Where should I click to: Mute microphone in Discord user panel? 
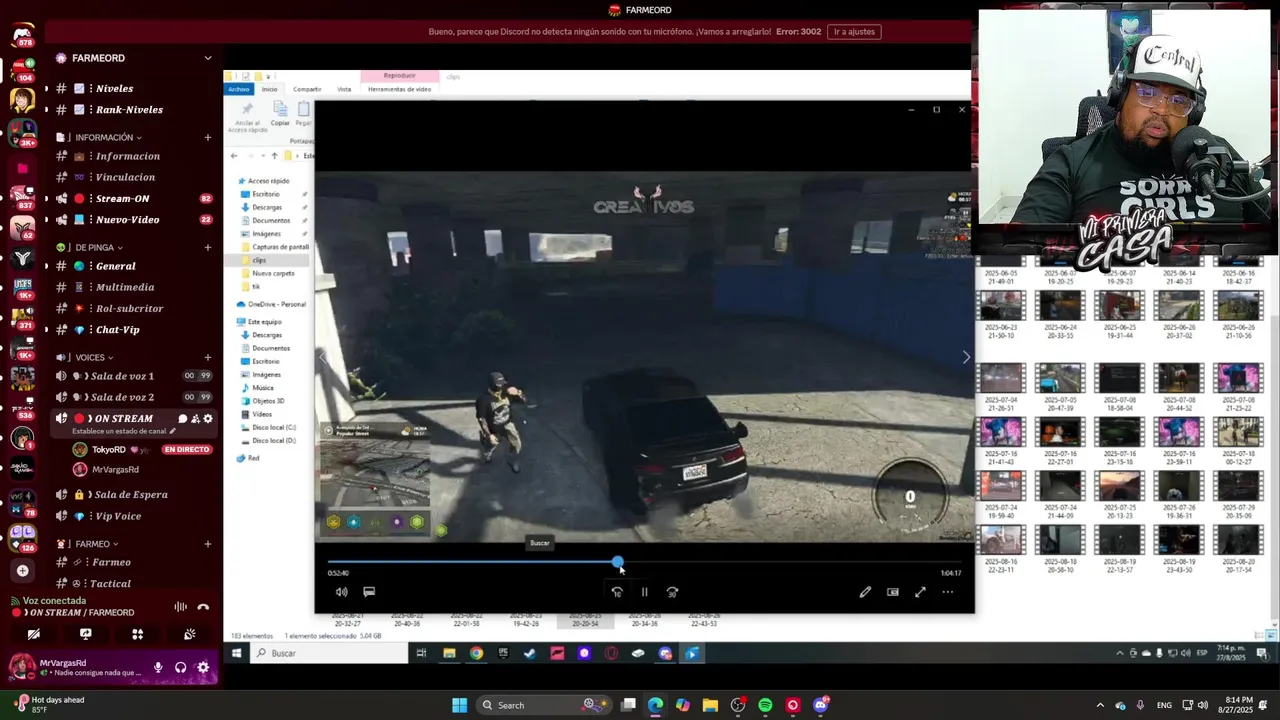(x=158, y=667)
